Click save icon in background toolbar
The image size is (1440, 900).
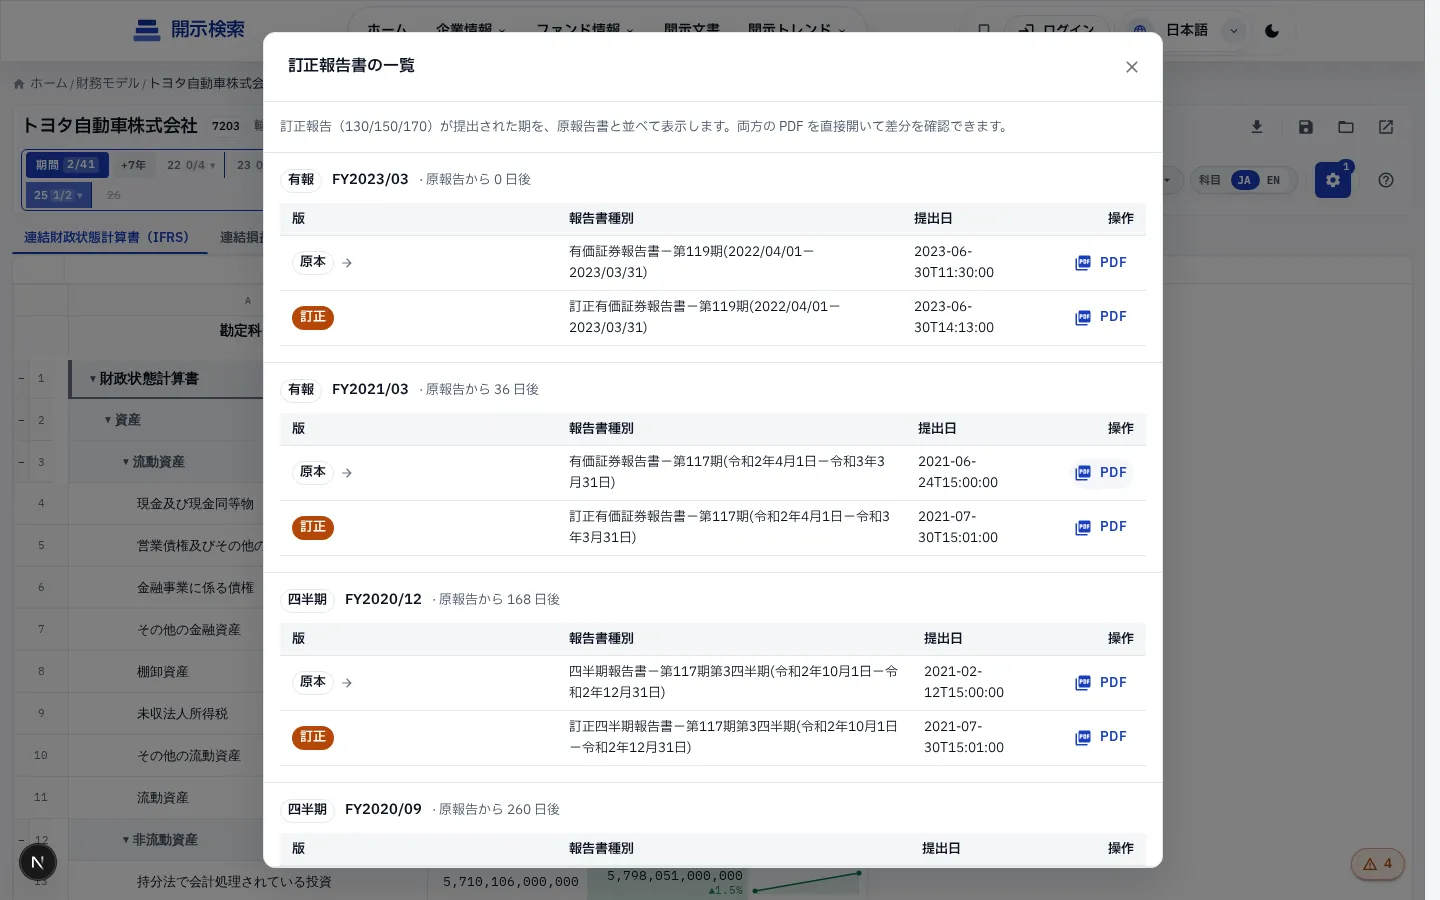[1306, 127]
